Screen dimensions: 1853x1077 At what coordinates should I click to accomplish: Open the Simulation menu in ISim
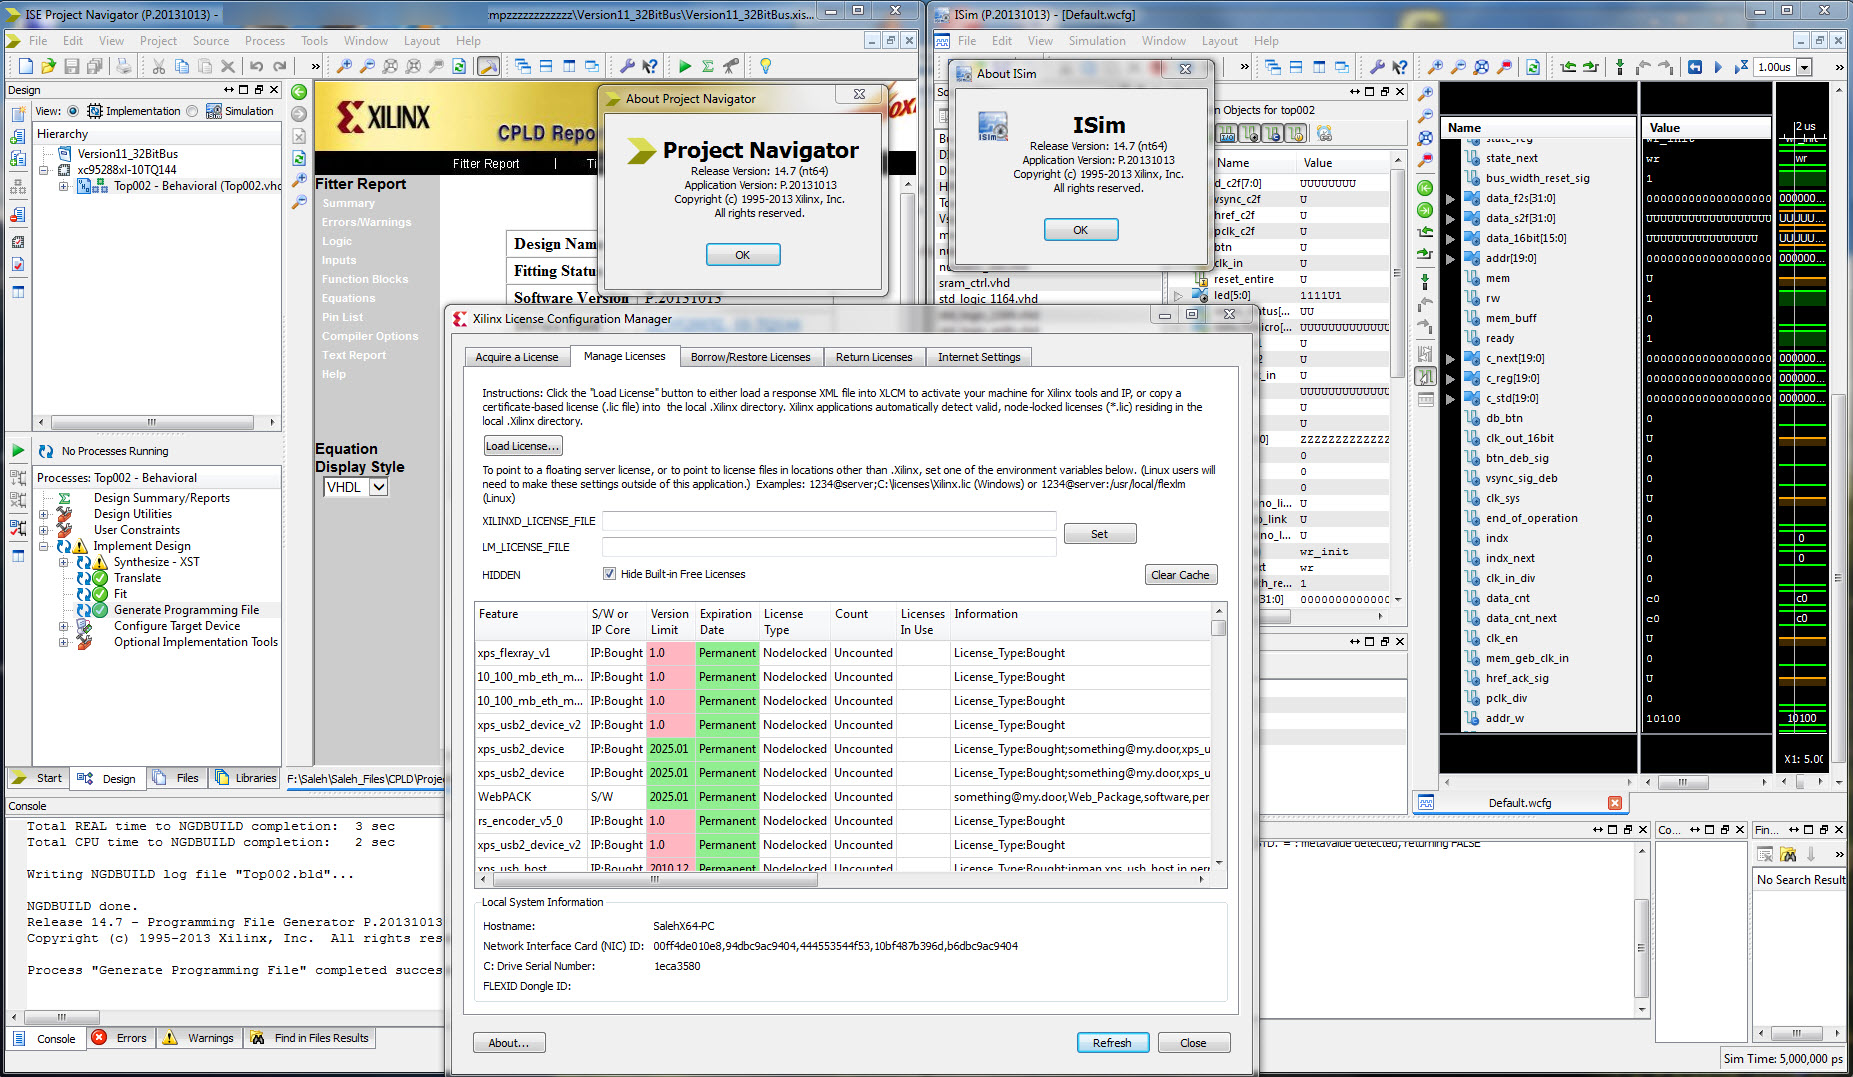click(1096, 41)
